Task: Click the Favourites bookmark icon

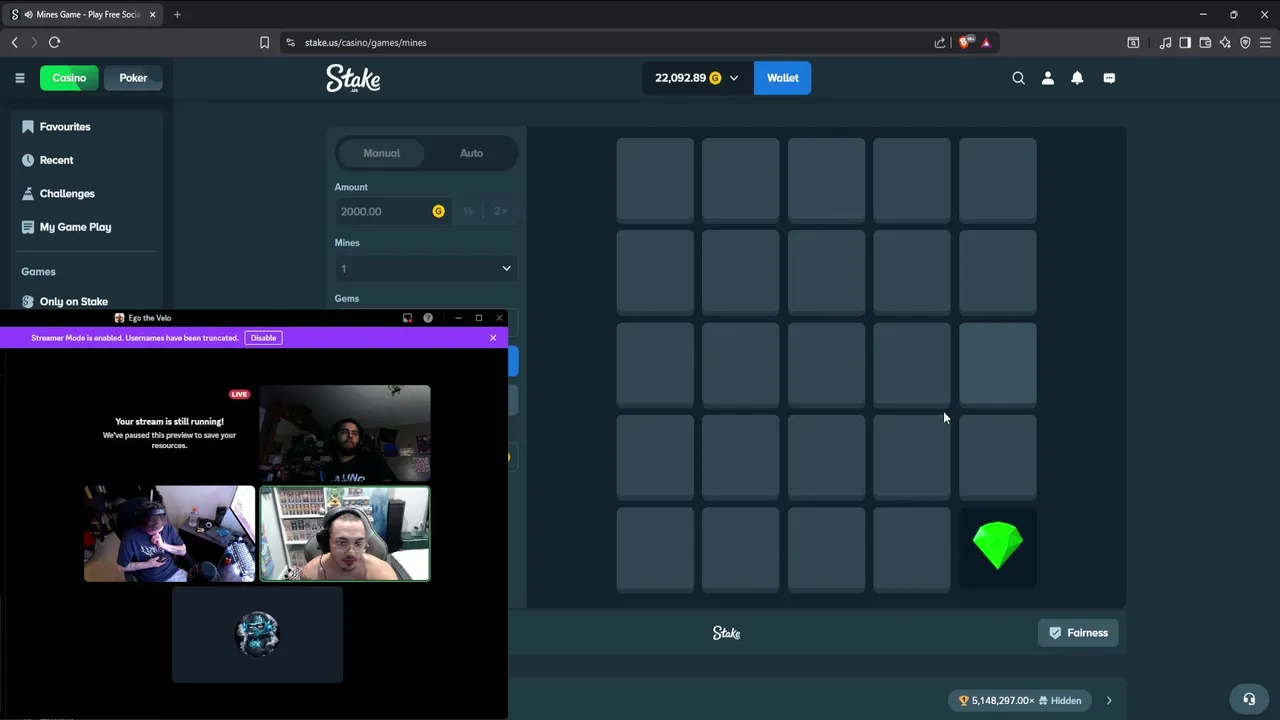Action: click(x=28, y=127)
